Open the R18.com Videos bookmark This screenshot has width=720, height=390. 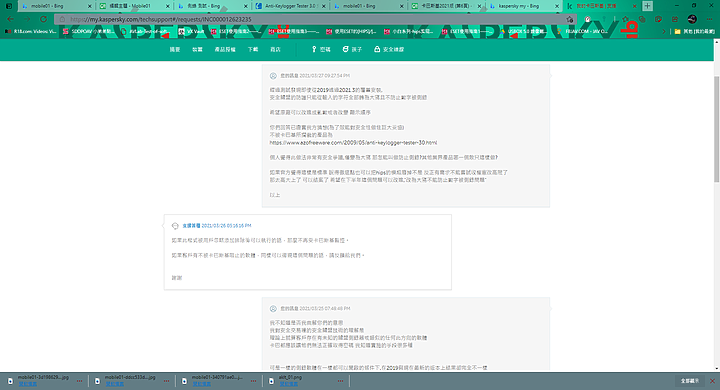pyautogui.click(x=30, y=31)
